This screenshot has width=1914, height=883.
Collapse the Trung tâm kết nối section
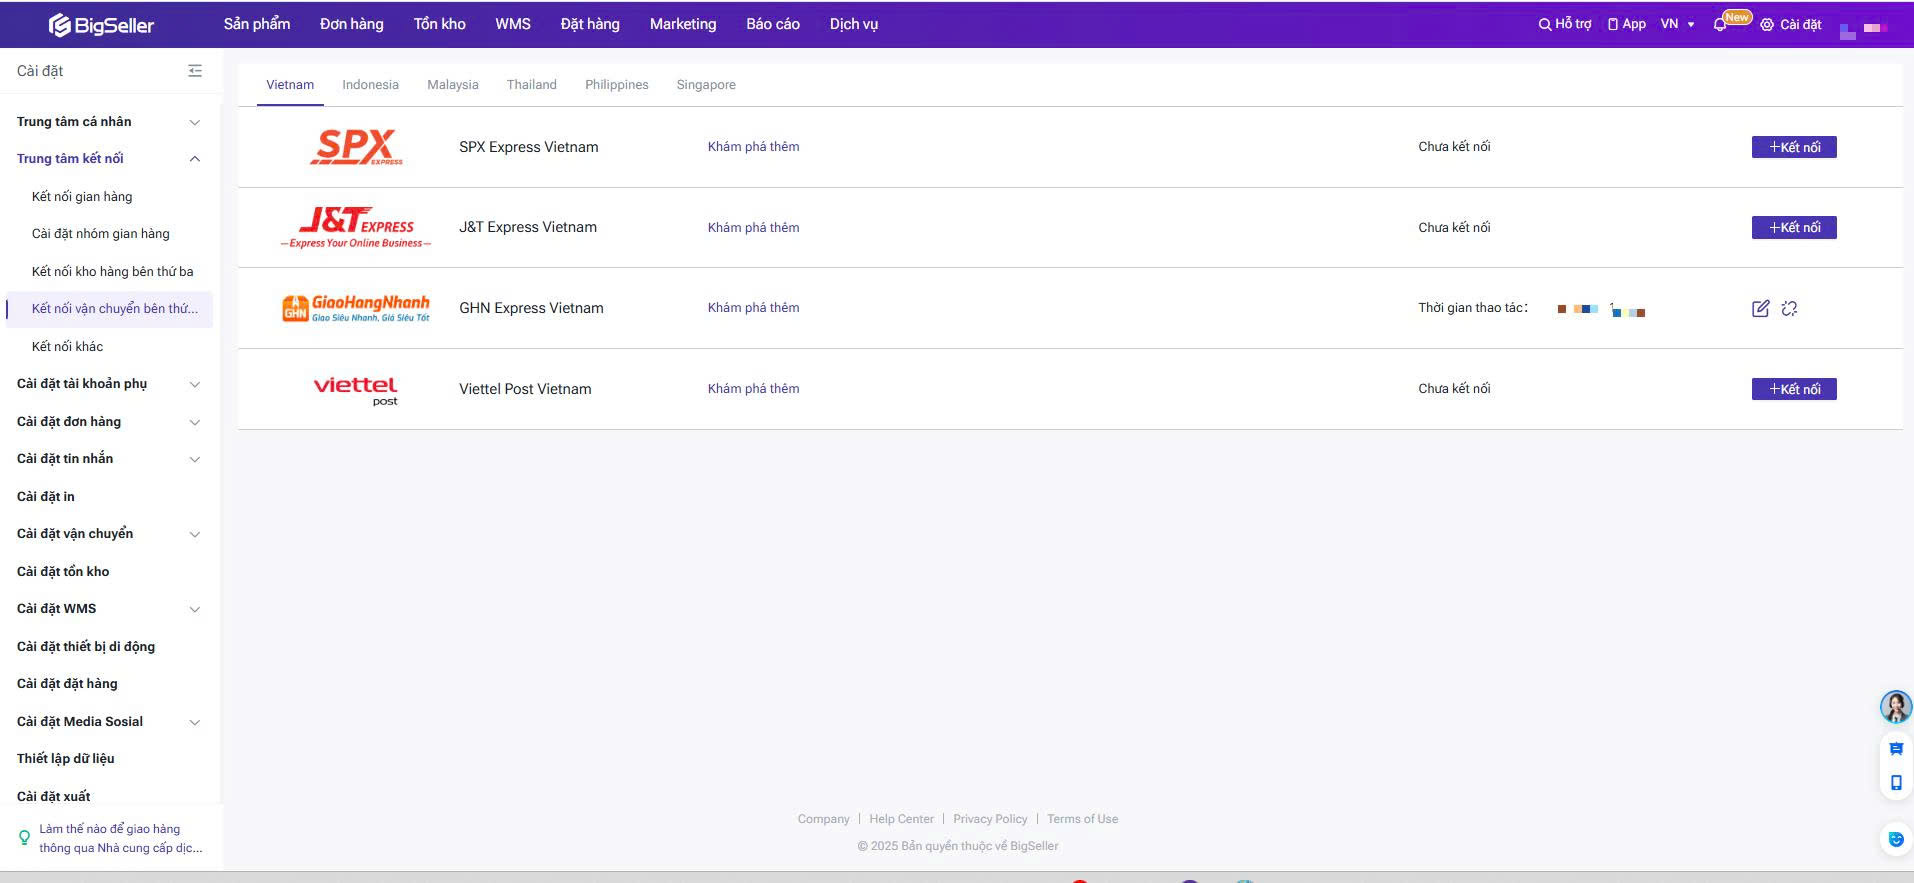coord(195,159)
